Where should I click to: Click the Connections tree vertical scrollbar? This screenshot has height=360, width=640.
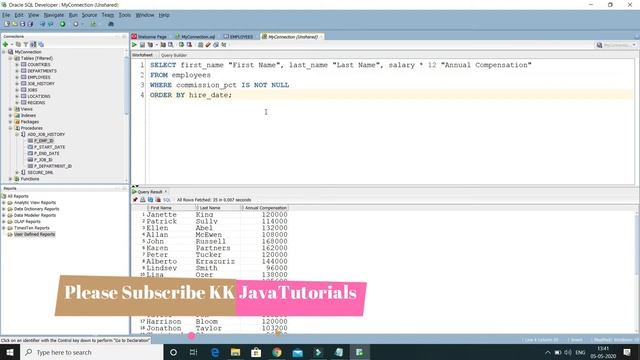[127, 86]
